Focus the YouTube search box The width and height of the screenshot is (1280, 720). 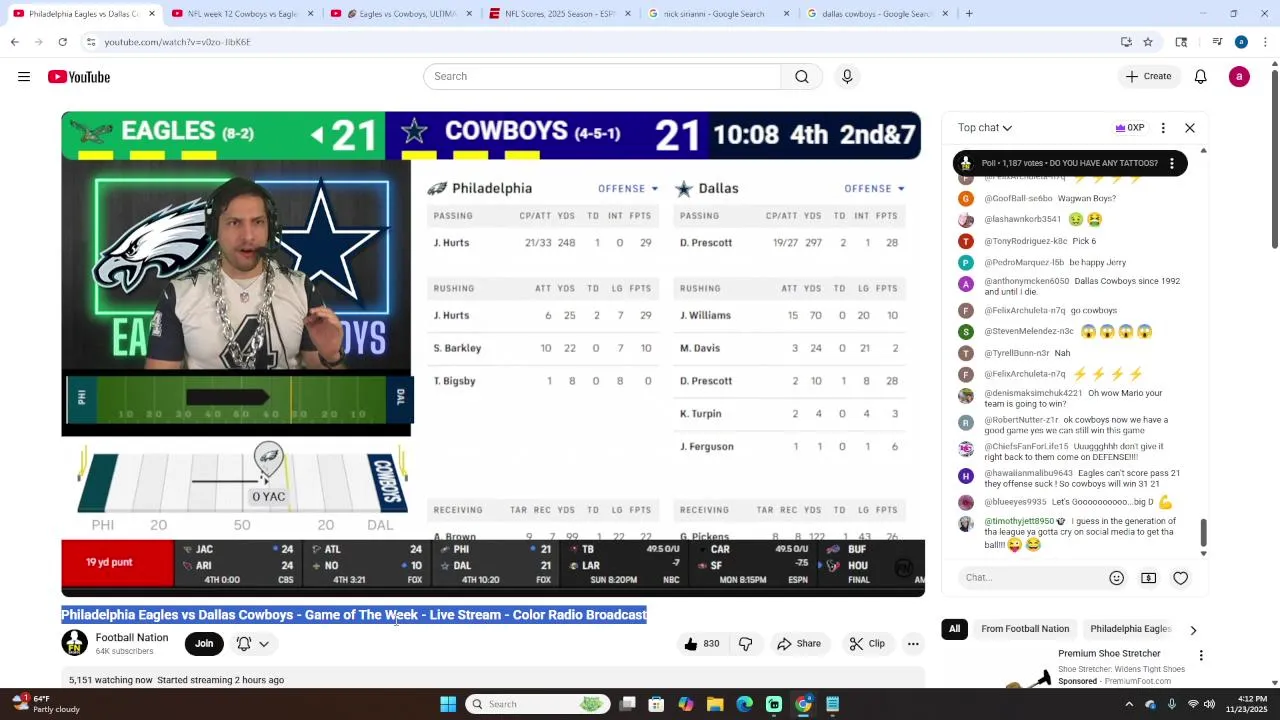tap(602, 77)
